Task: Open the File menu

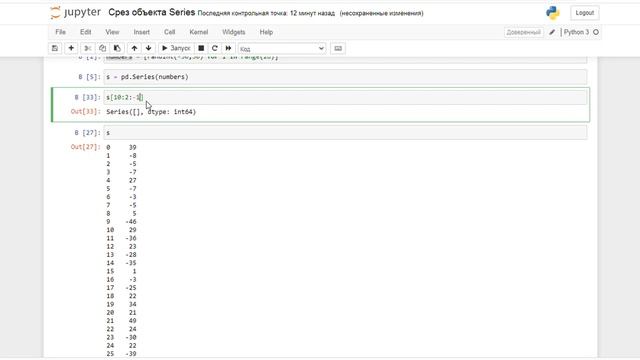Action: [x=60, y=32]
